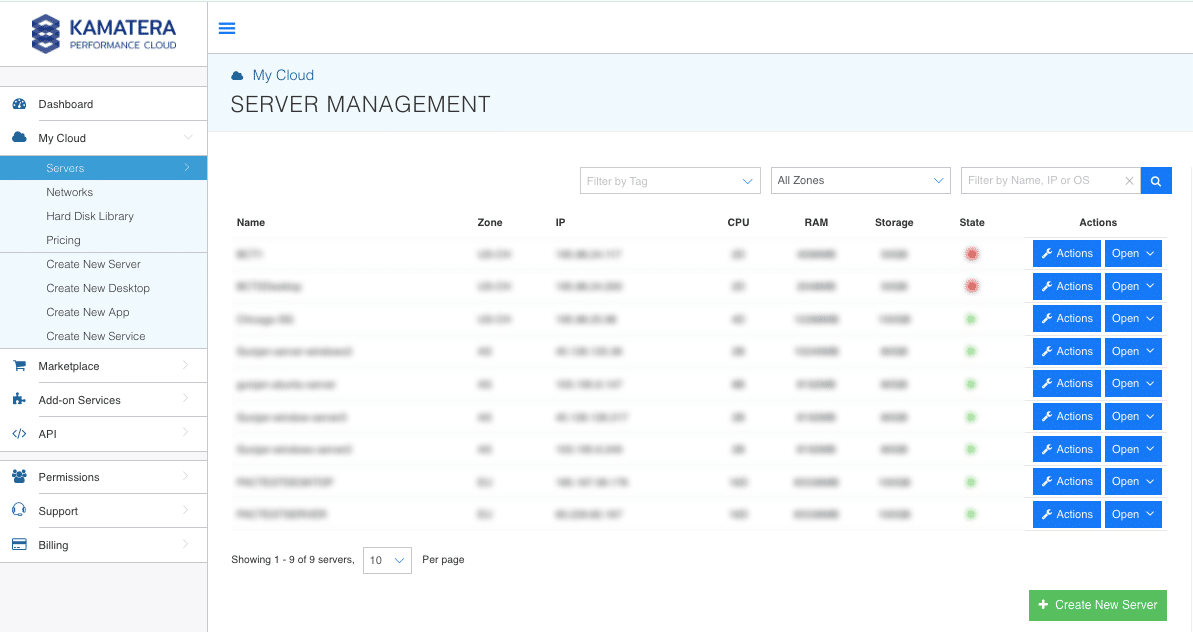This screenshot has width=1193, height=632.
Task: Click the Billing credit card icon
Action: click(x=20, y=545)
